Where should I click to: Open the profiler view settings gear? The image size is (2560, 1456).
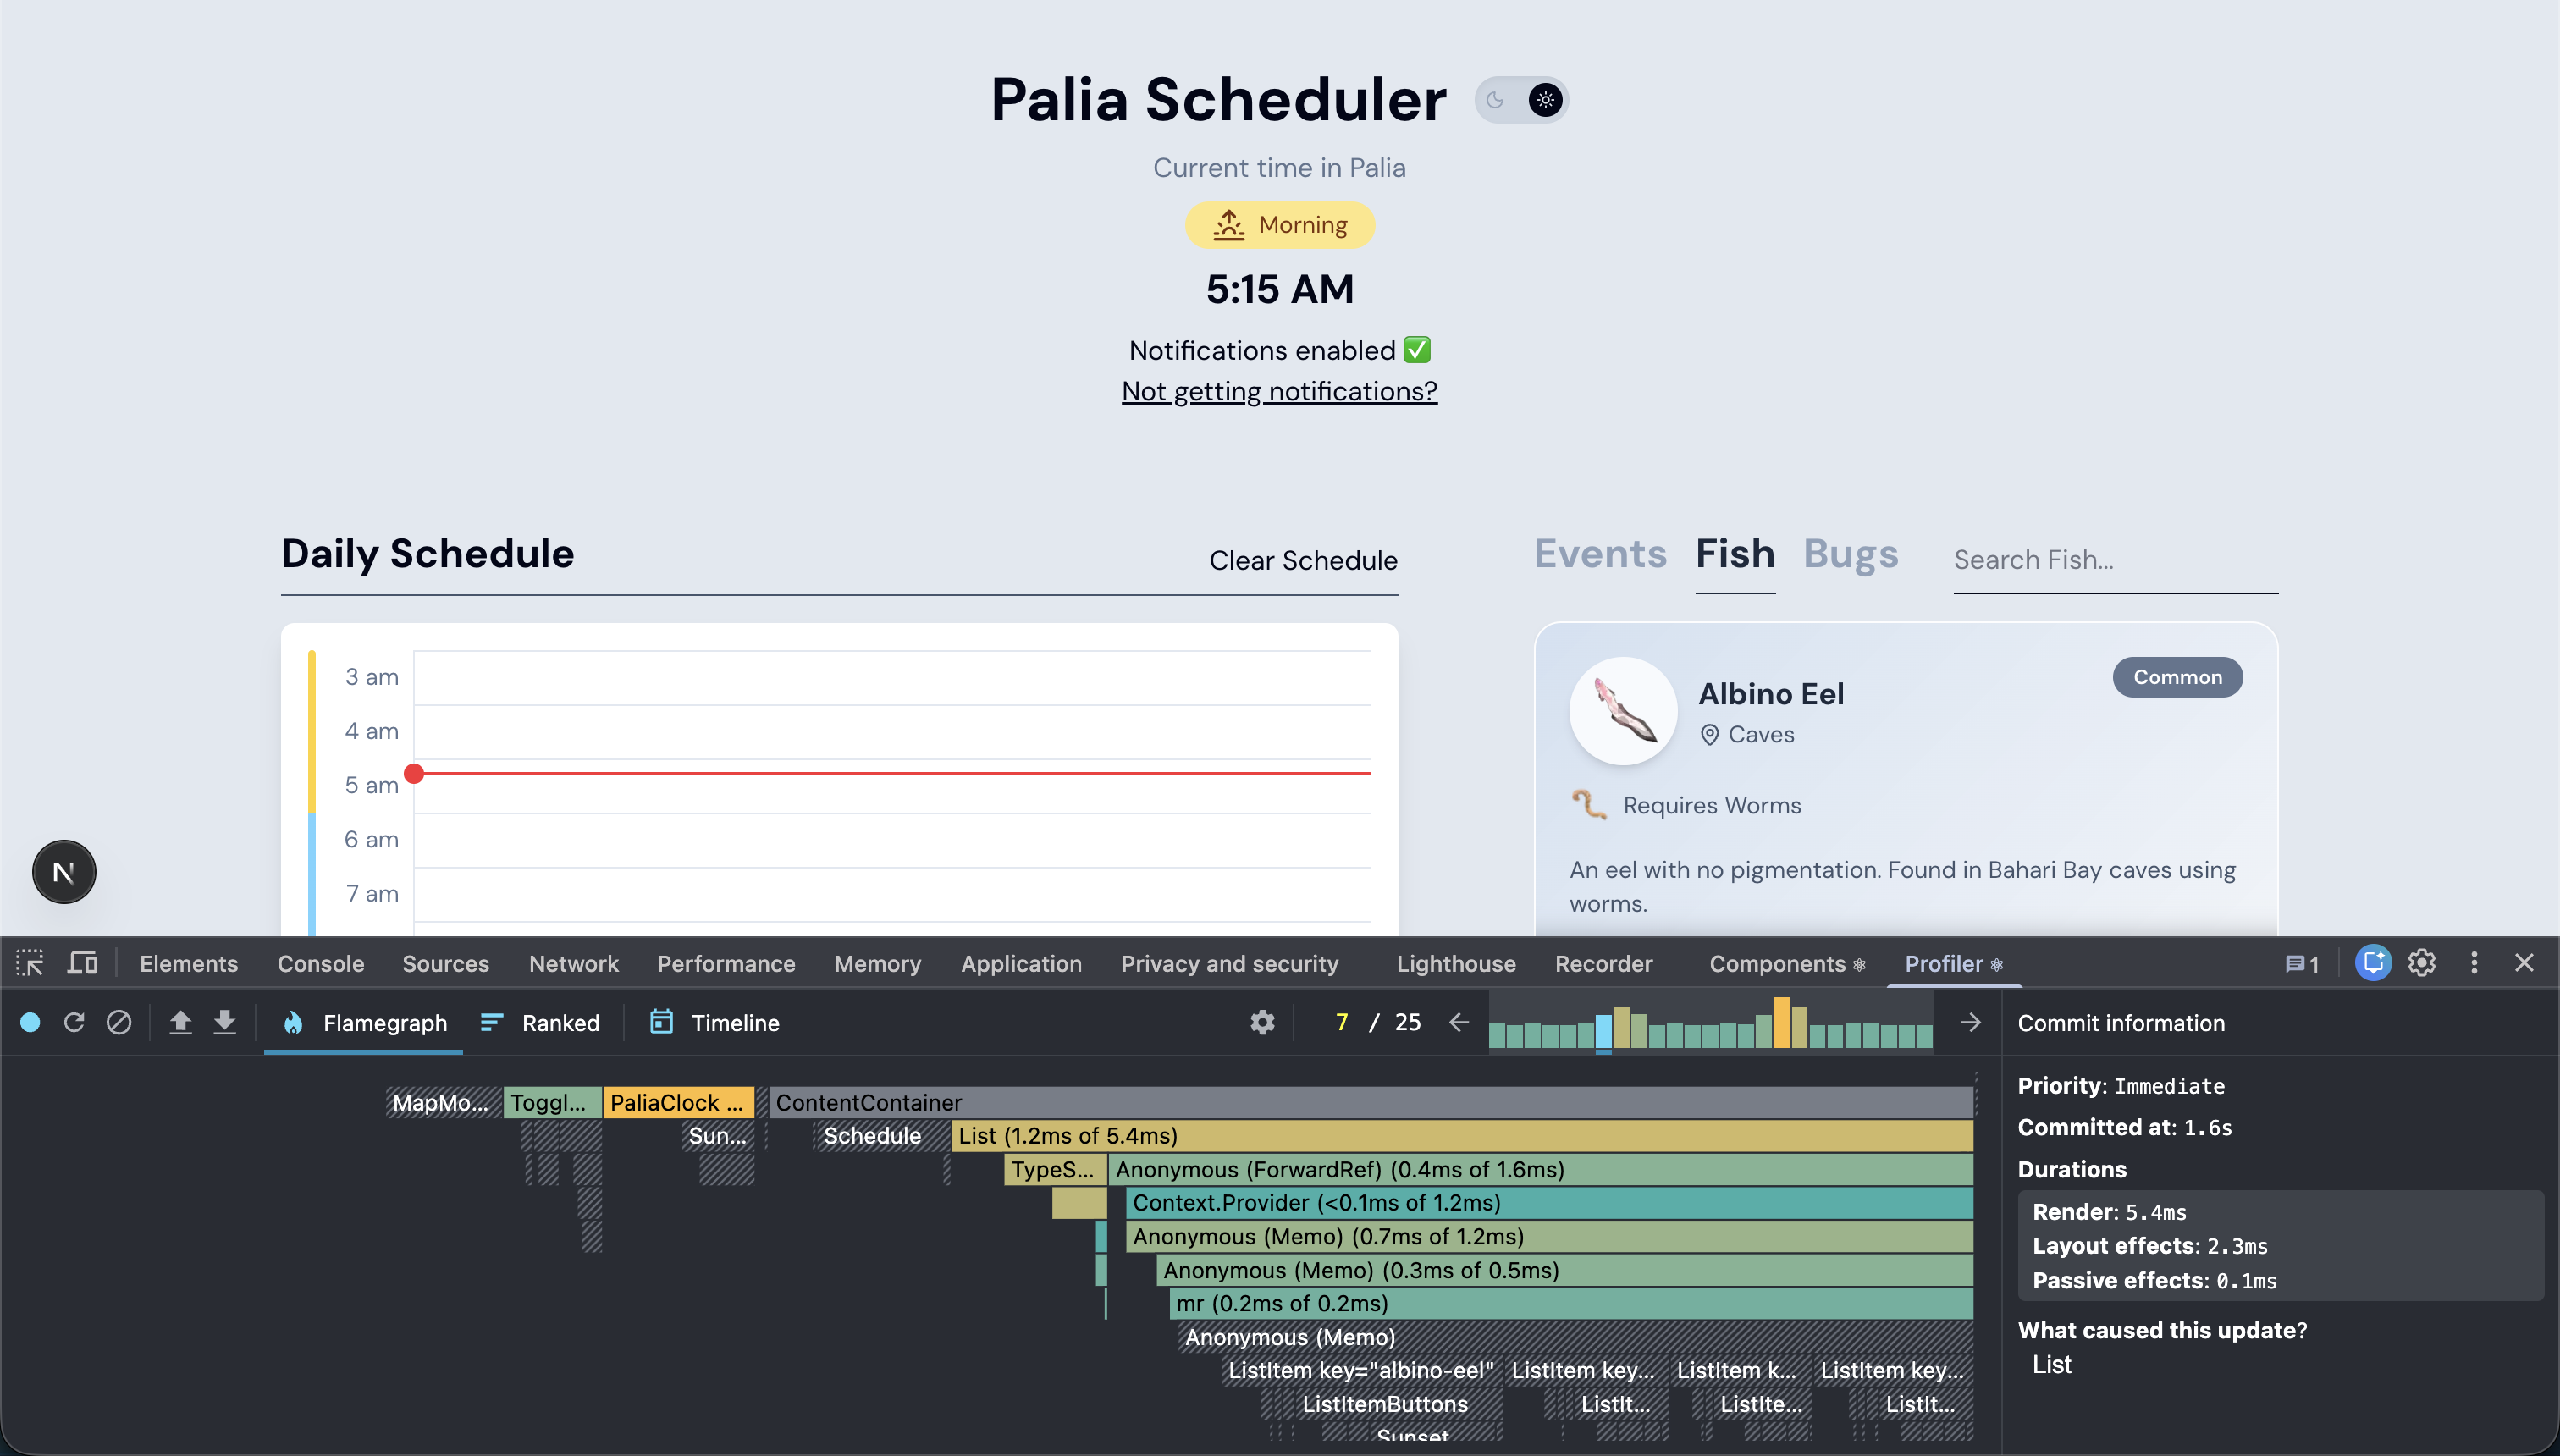(1261, 1022)
